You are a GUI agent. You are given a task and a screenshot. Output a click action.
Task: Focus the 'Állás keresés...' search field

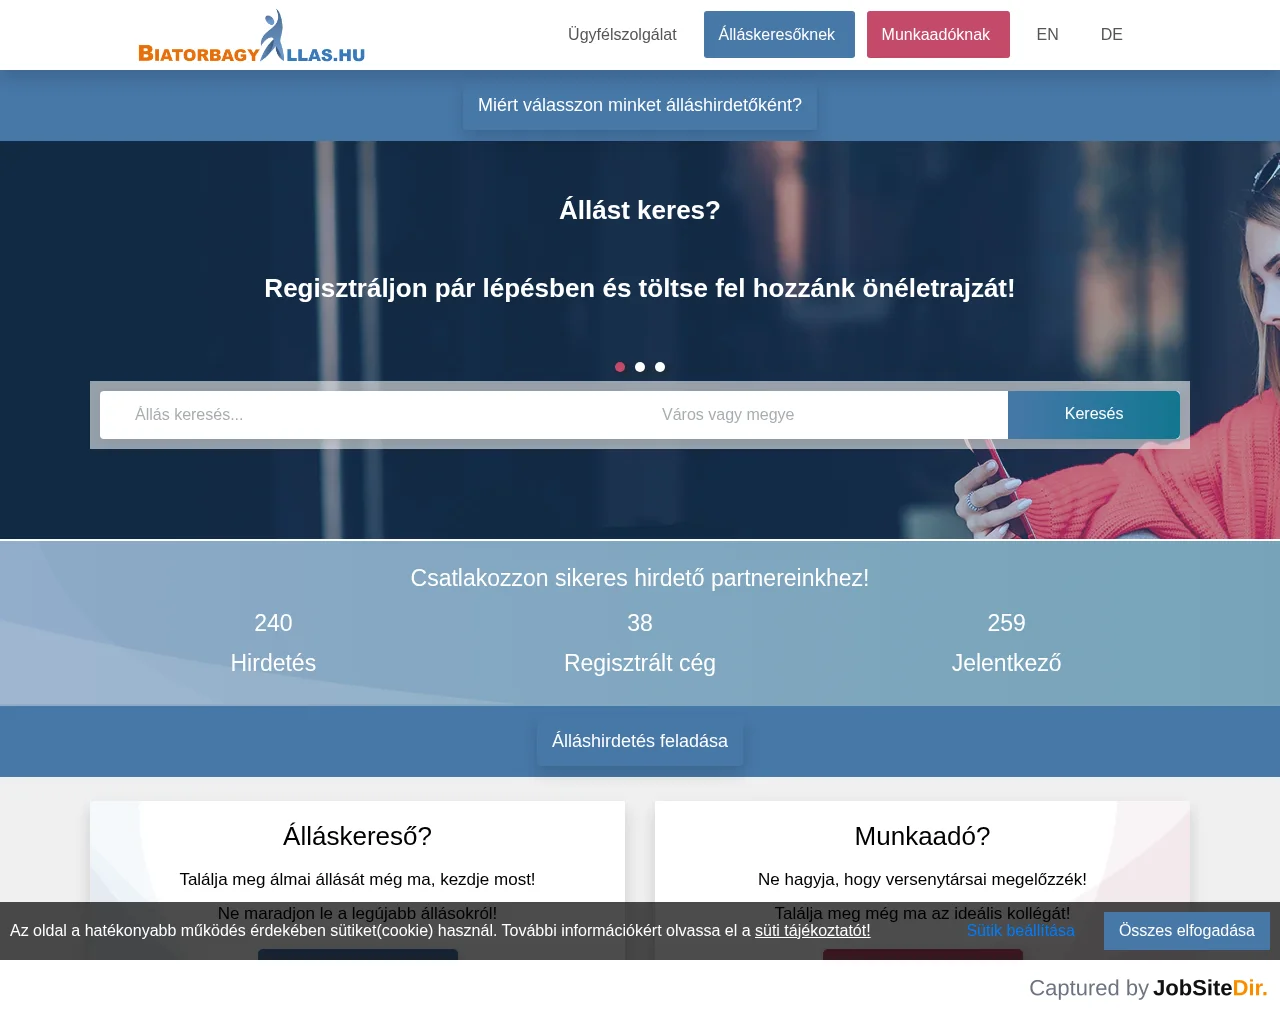pyautogui.click(x=363, y=415)
